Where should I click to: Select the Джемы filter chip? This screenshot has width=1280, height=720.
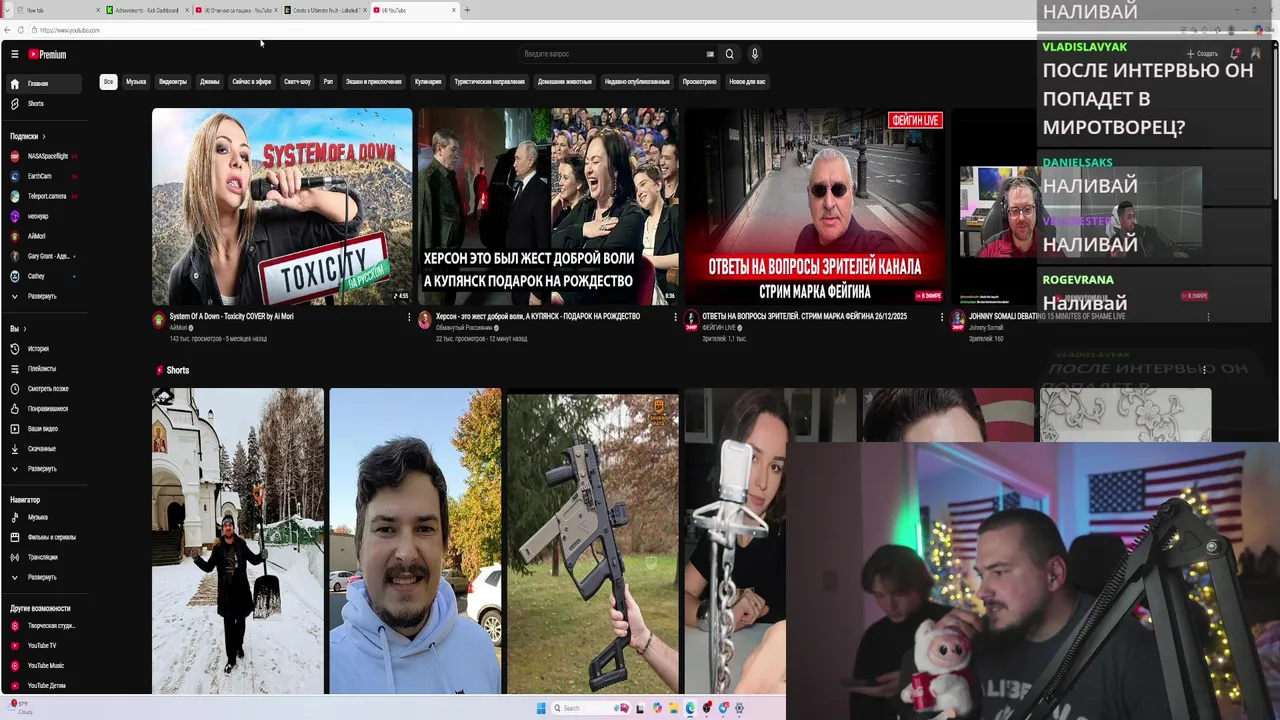coord(209,82)
